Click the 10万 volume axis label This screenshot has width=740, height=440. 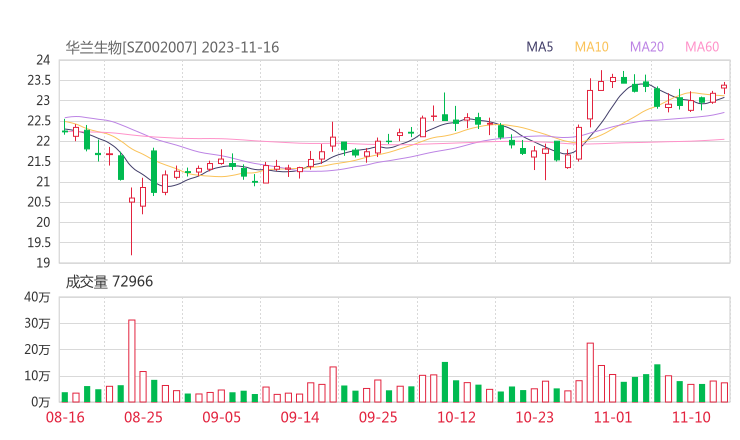[x=37, y=376]
